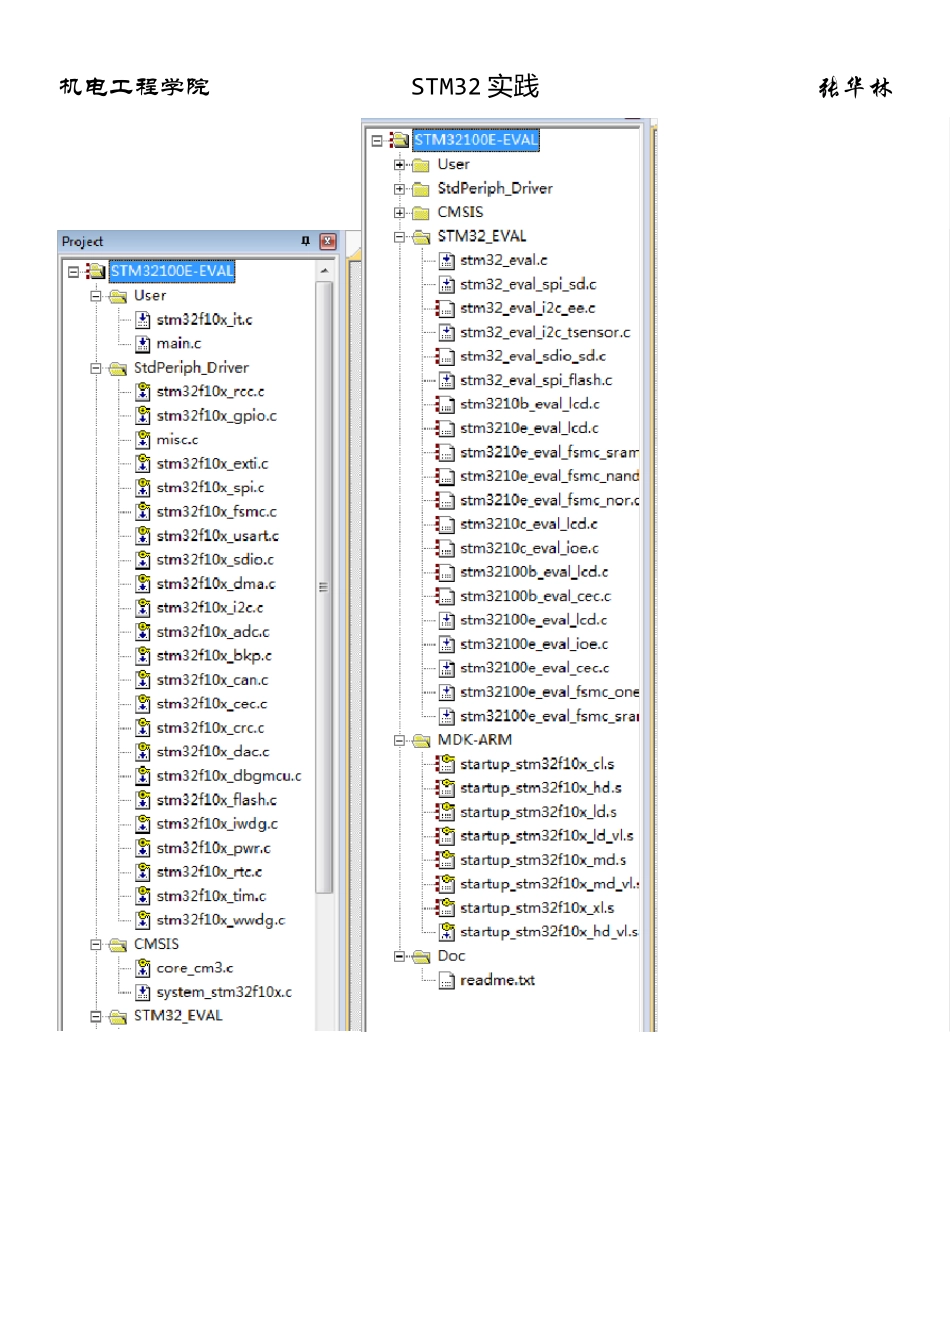Select stm32100e_eval_ioe.c in right tree
The image size is (950, 1344).
[x=534, y=644]
